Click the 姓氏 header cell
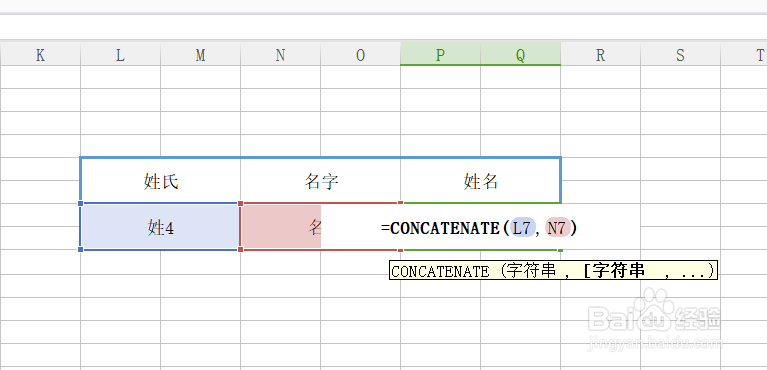 pos(160,181)
